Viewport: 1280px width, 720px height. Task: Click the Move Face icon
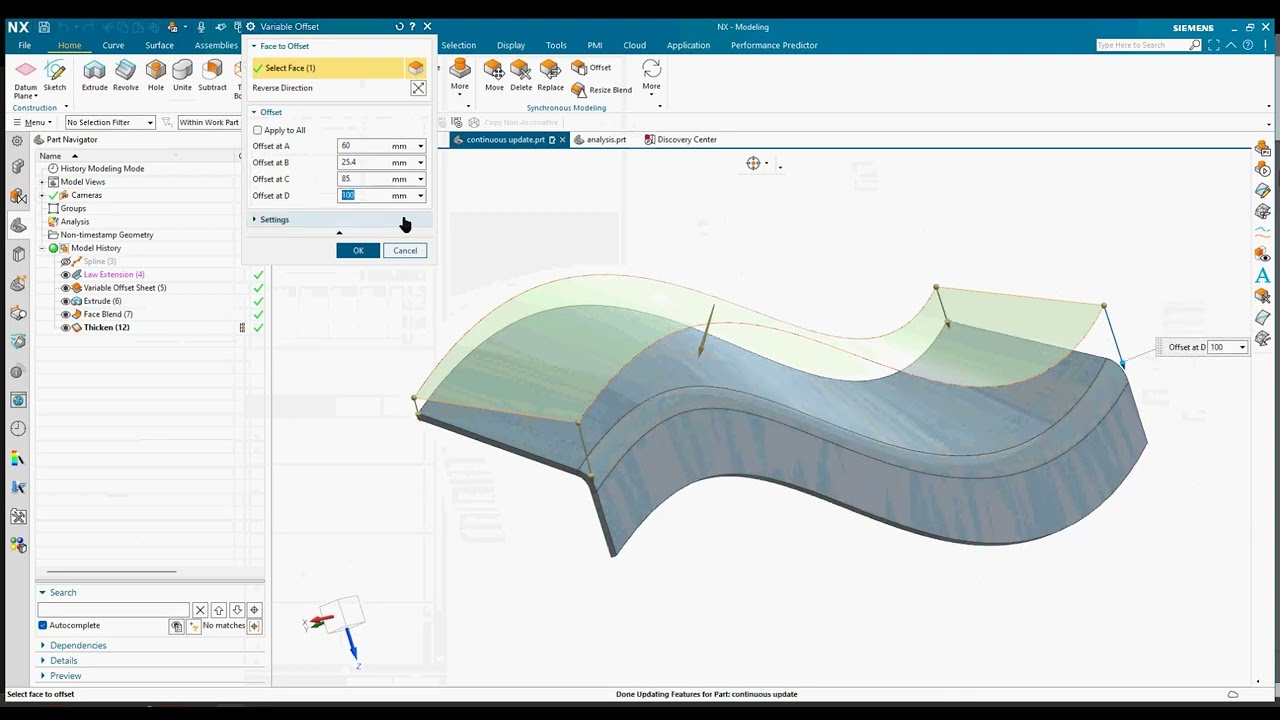pyautogui.click(x=494, y=69)
